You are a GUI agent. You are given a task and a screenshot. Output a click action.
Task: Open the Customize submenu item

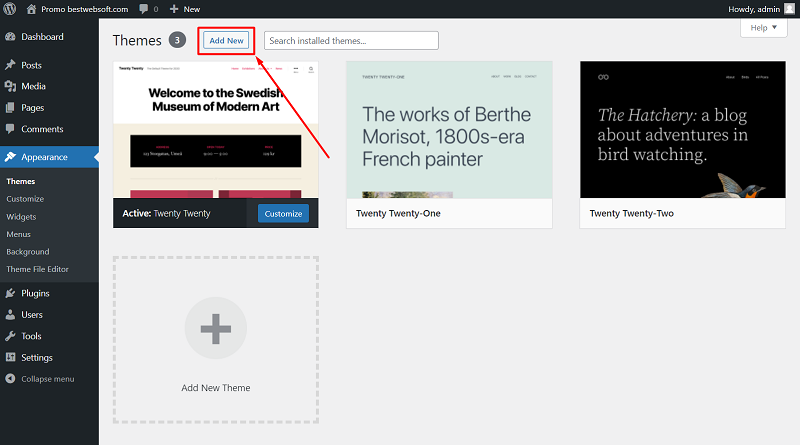[25, 199]
